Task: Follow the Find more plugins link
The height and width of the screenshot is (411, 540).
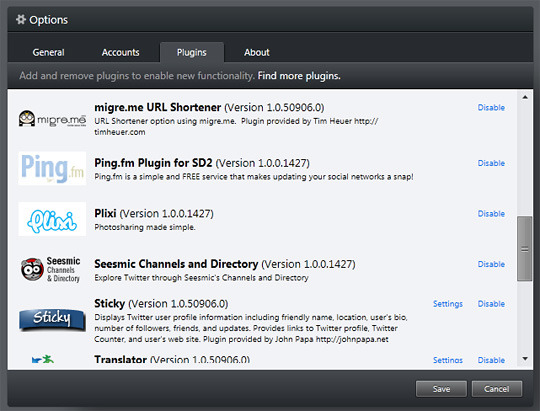Action: point(299,76)
